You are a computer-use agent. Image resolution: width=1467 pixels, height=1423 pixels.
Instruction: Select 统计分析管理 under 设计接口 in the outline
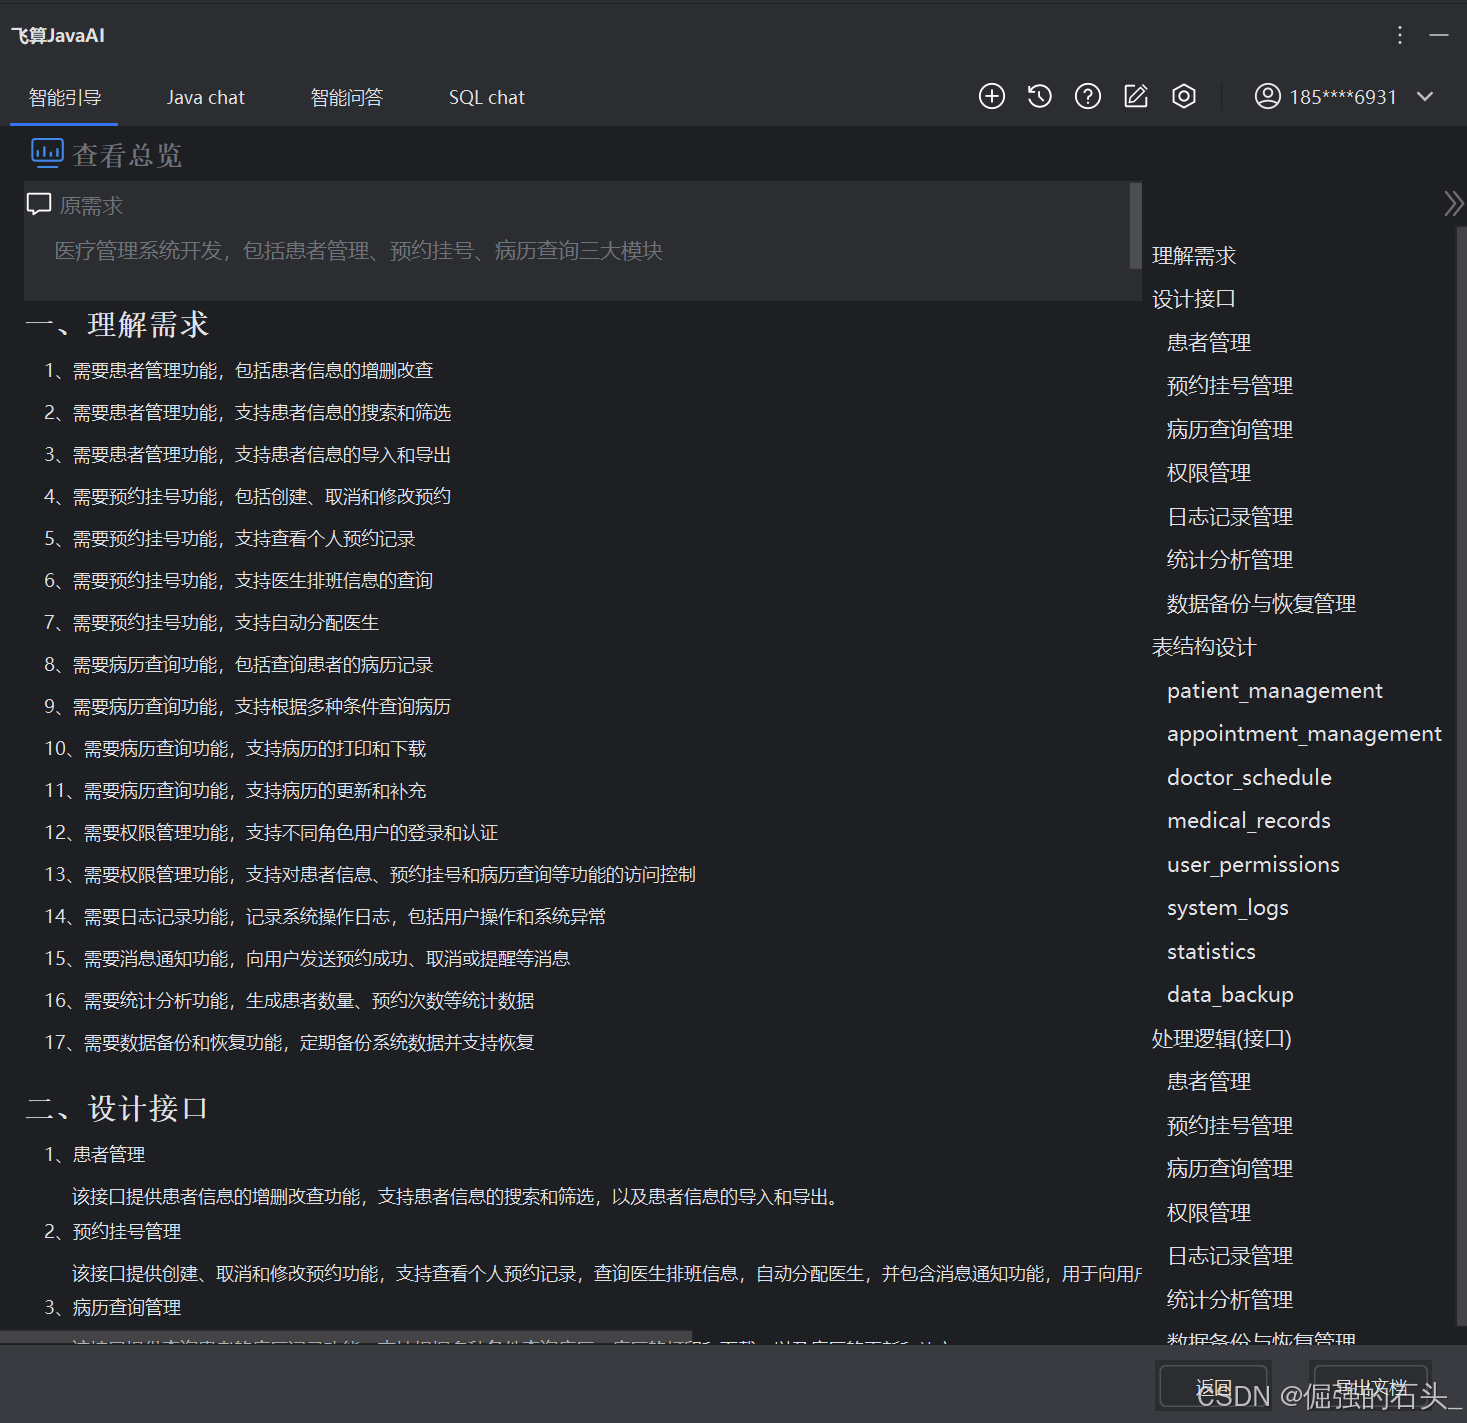[x=1230, y=560]
